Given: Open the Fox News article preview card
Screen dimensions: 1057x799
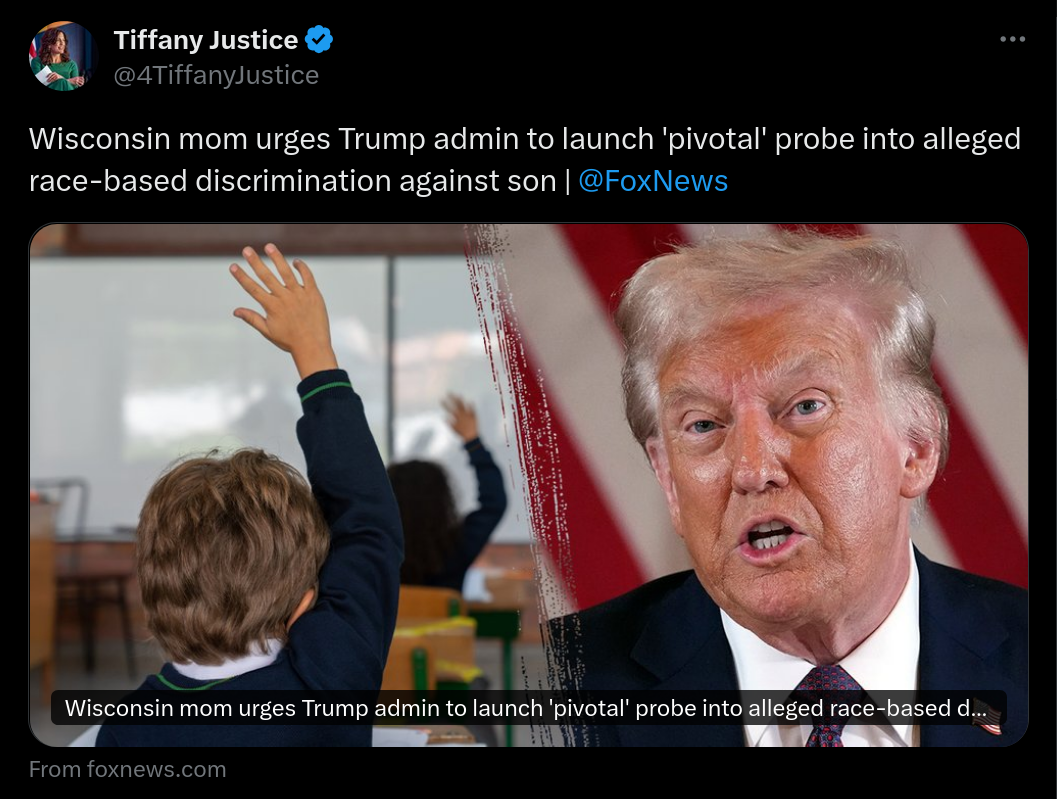Looking at the screenshot, I should tap(528, 485).
